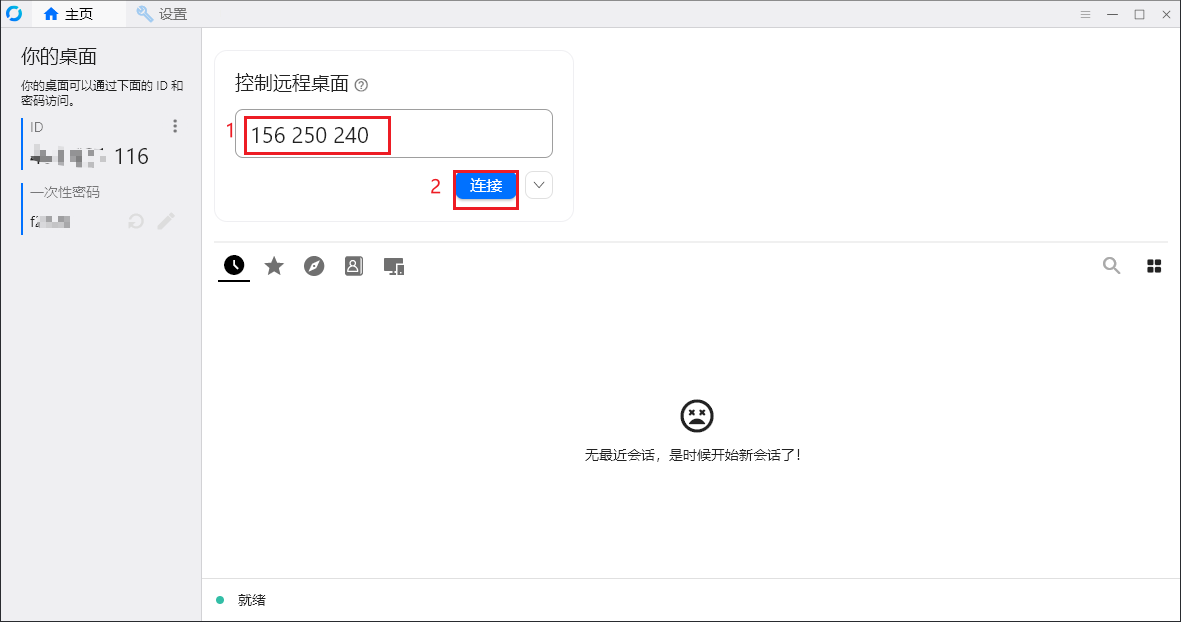Viewport: 1181px width, 622px height.
Task: Click the remote ID input field
Action: coord(394,133)
